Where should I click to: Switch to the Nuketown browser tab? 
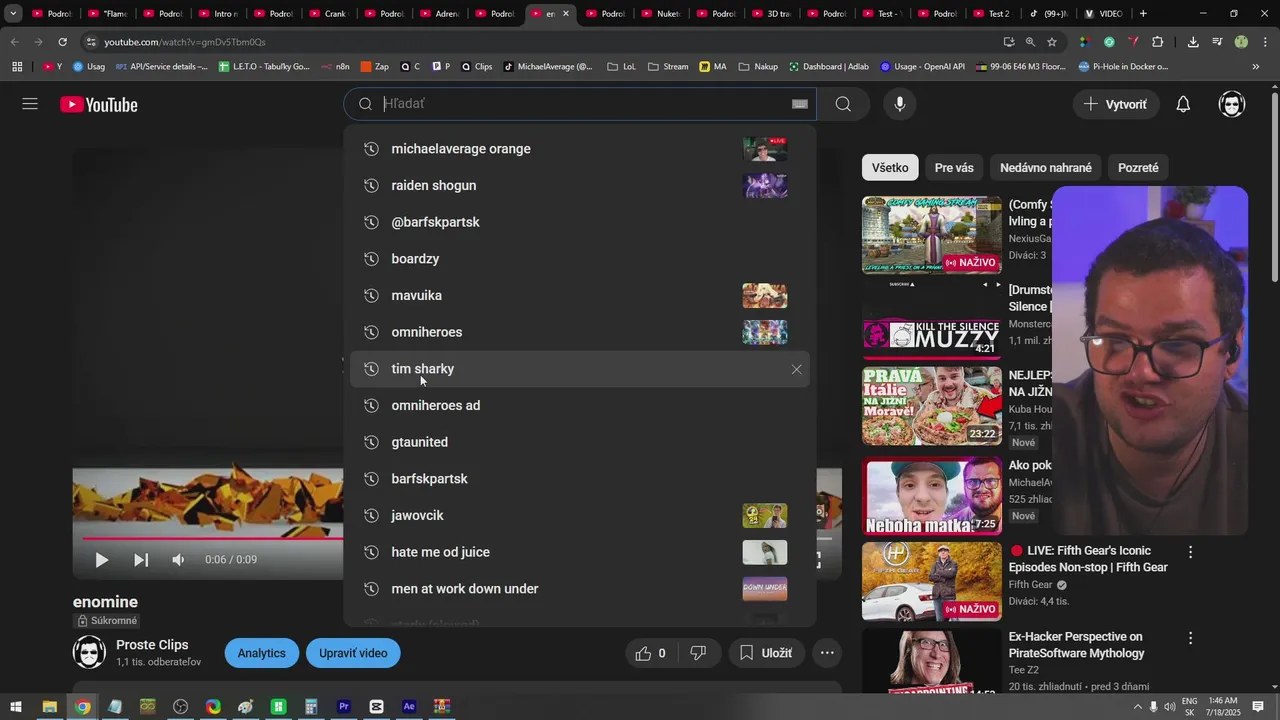[x=661, y=14]
